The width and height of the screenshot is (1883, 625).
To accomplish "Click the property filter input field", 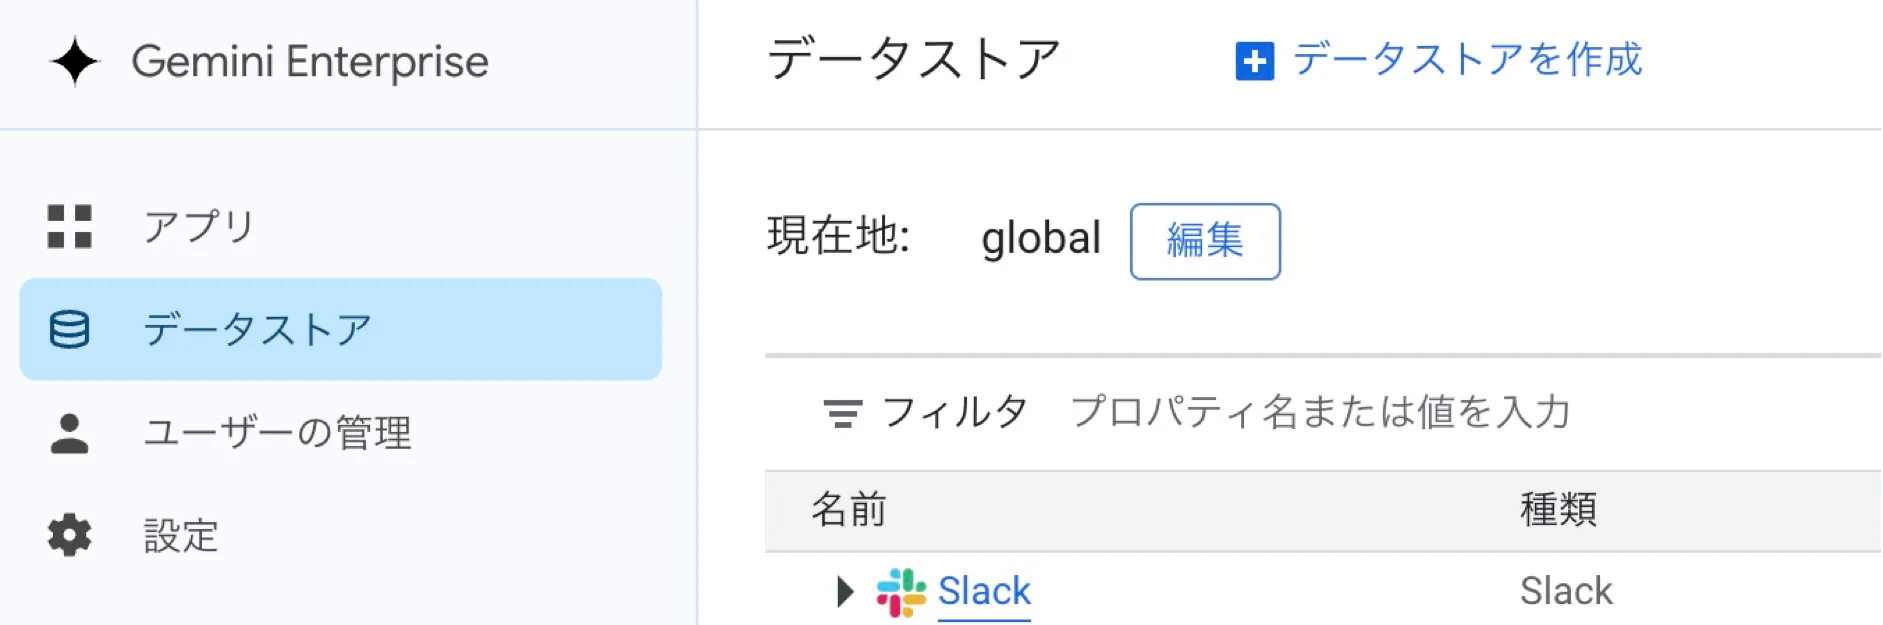I will (1320, 410).
